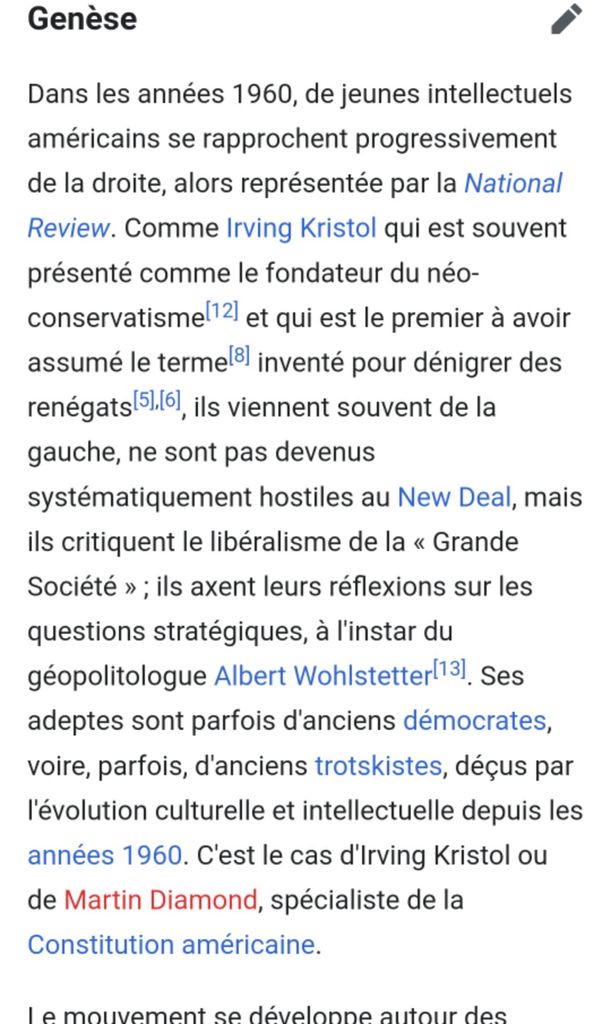Viewport: 611px width, 1024px height.
Task: Open the New Deal article link
Action: pyautogui.click(x=454, y=497)
